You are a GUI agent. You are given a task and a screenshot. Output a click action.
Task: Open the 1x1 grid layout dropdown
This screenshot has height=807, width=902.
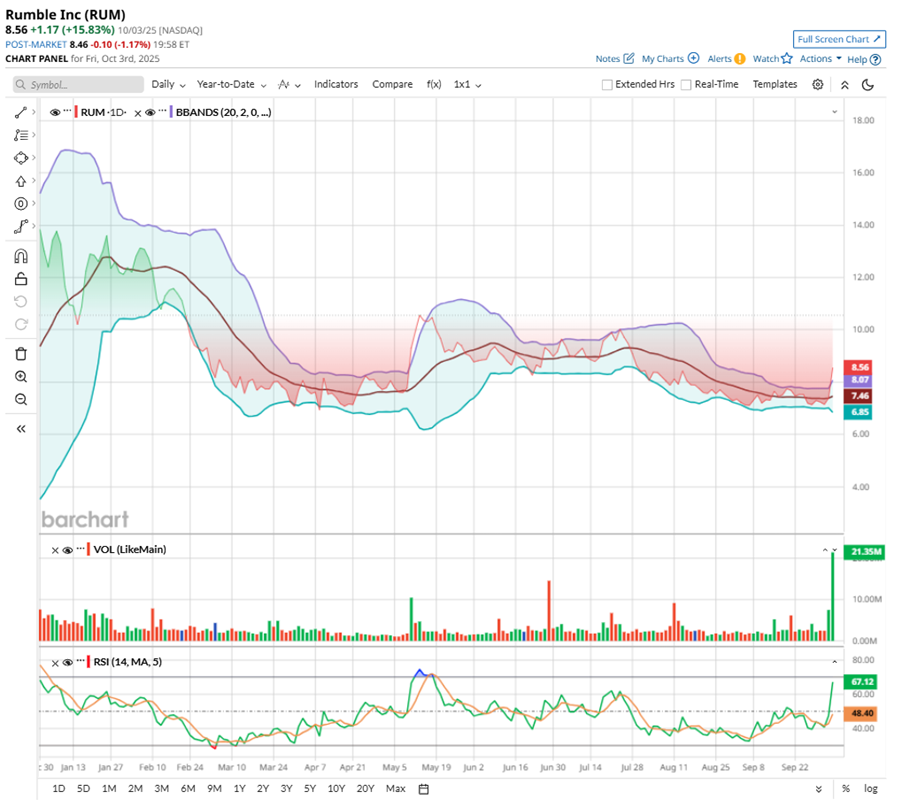[x=467, y=85]
